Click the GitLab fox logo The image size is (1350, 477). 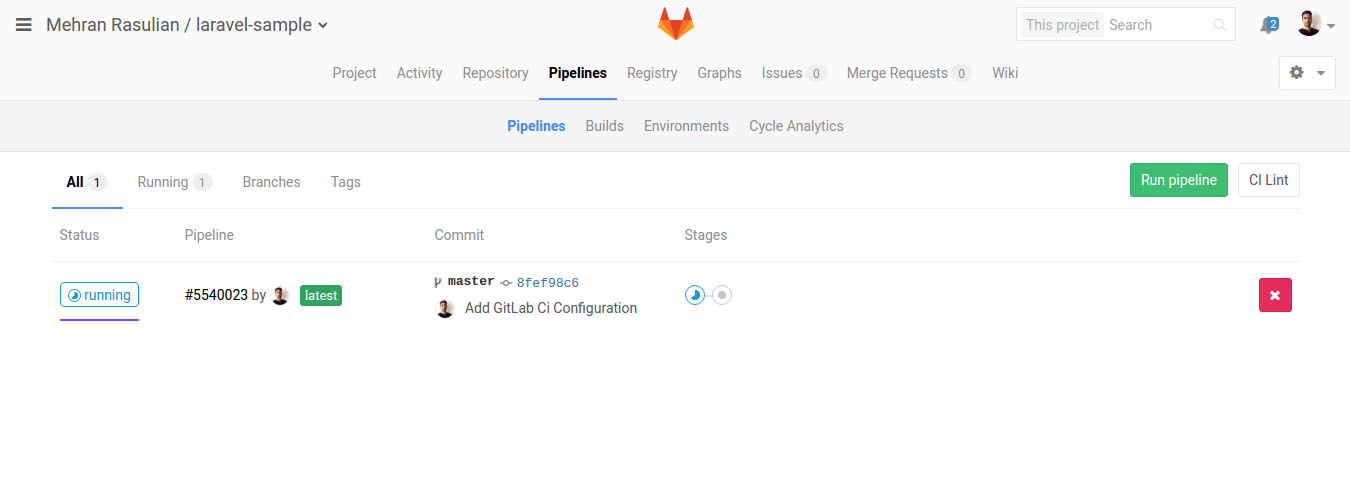(x=675, y=24)
